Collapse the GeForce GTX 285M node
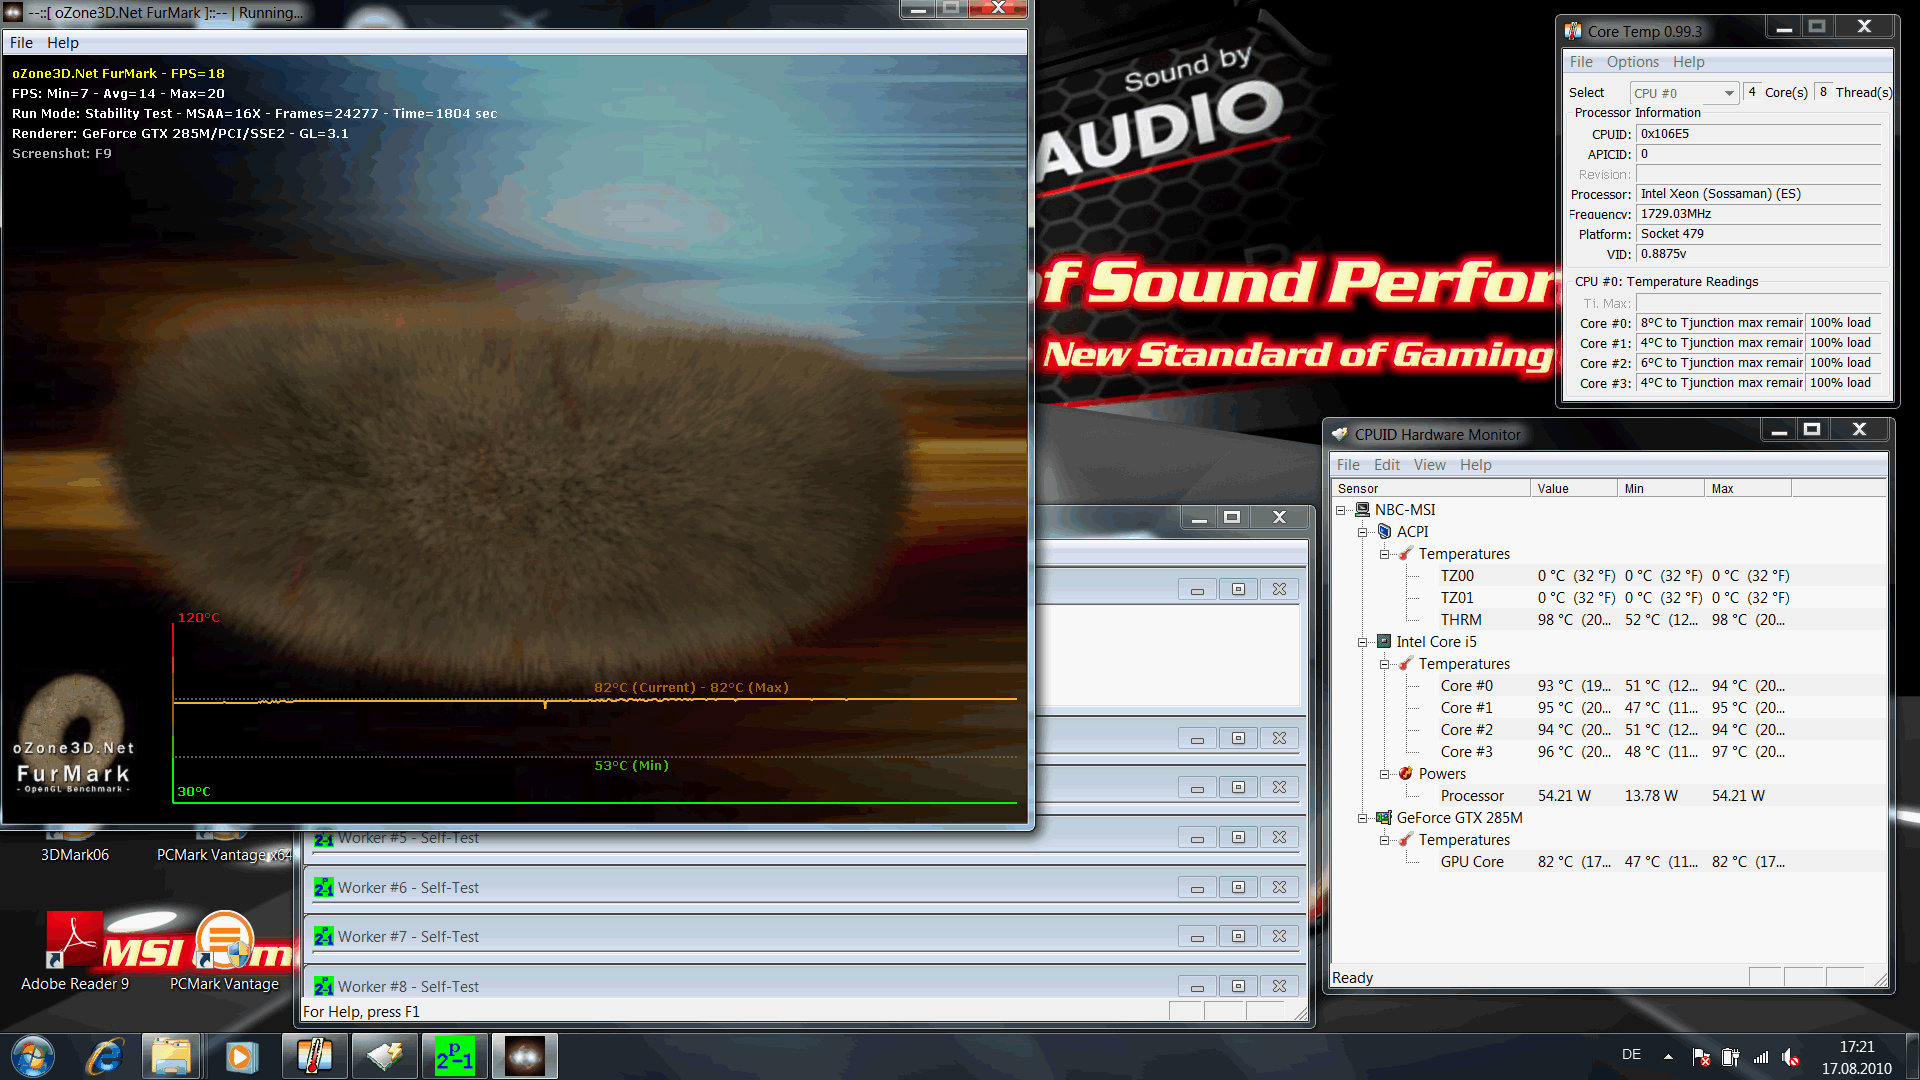 tap(1362, 818)
